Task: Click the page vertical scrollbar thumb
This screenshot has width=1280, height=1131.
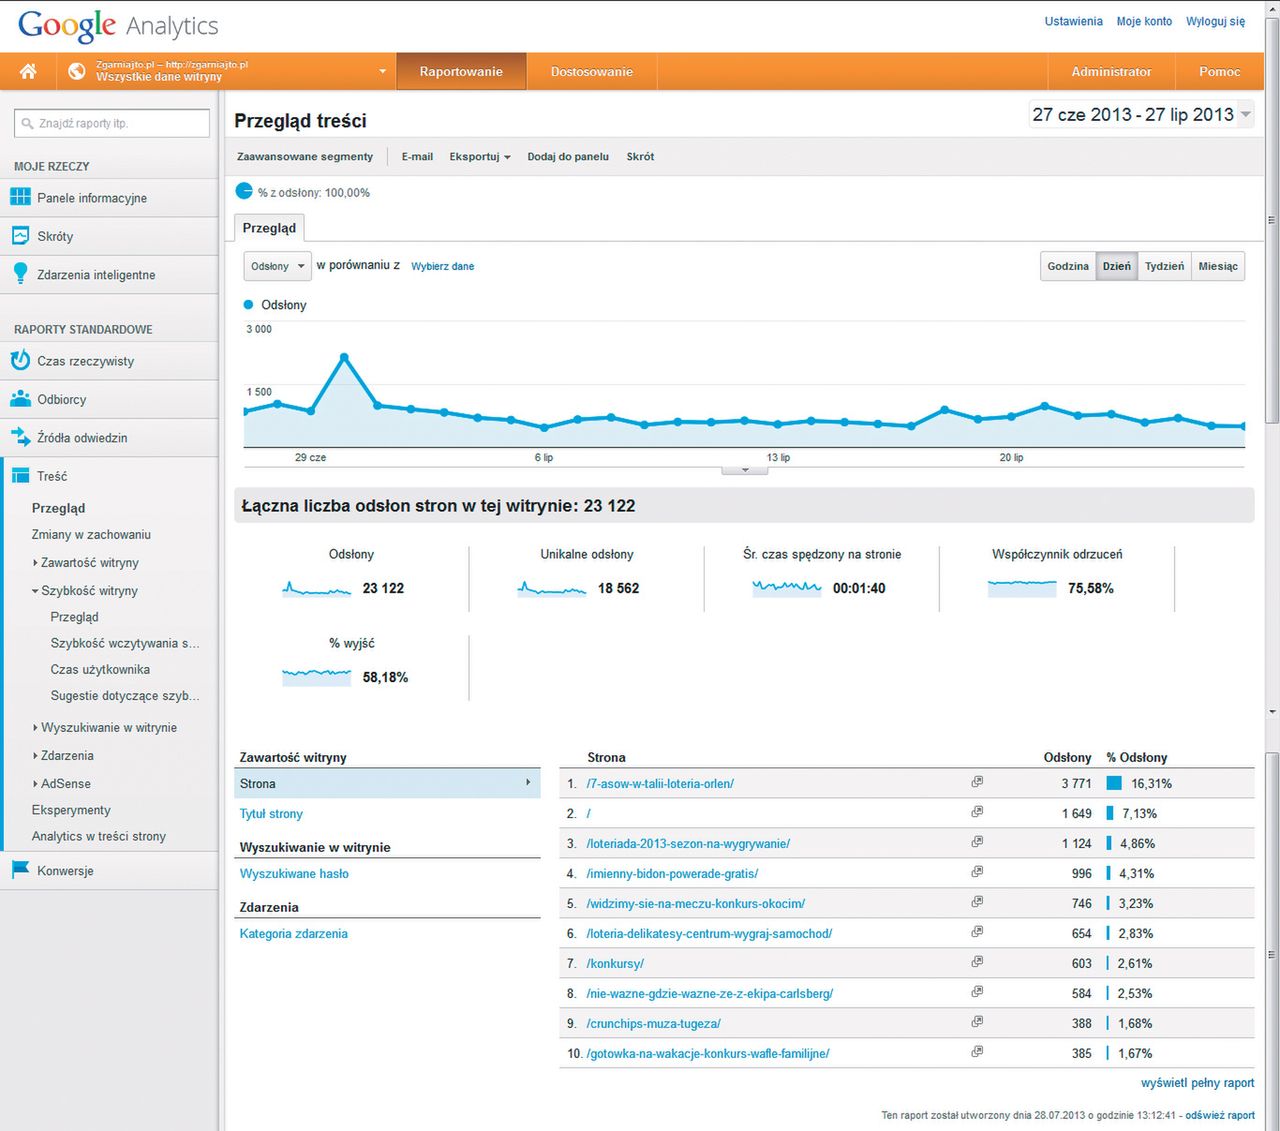Action: click(x=1271, y=220)
